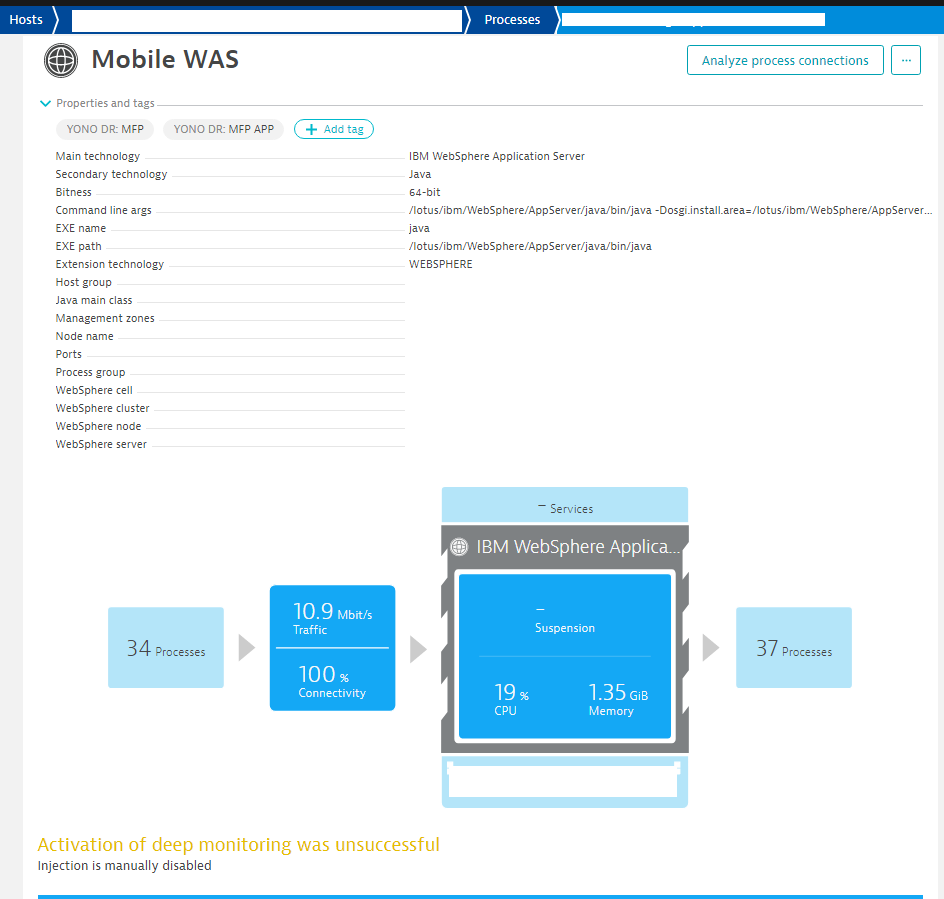Go to Hosts in the breadcrumb
The width and height of the screenshot is (944, 899).
pyautogui.click(x=27, y=19)
